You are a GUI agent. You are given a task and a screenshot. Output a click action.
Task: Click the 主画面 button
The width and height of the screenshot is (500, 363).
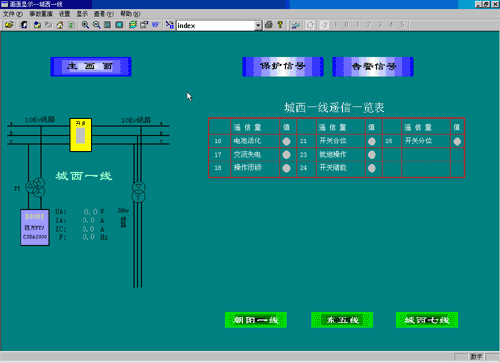[91, 67]
